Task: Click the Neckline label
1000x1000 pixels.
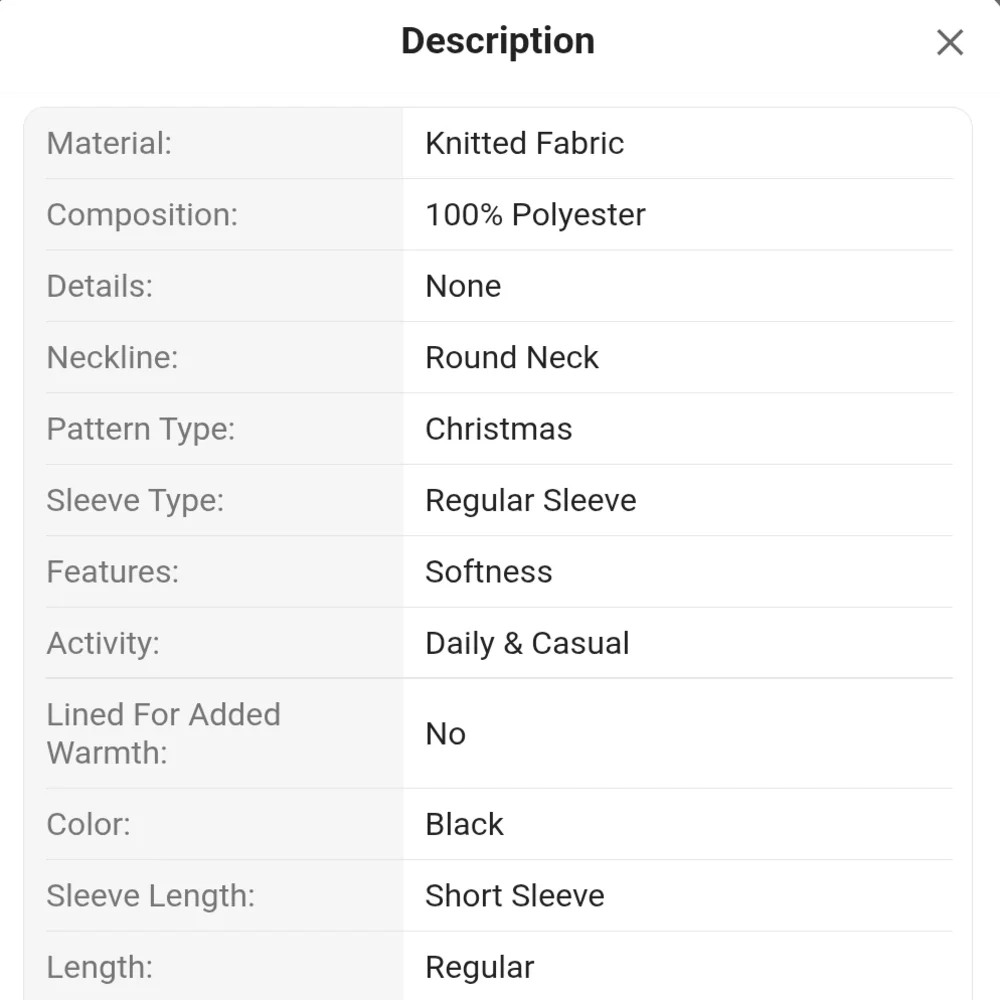Action: (112, 358)
